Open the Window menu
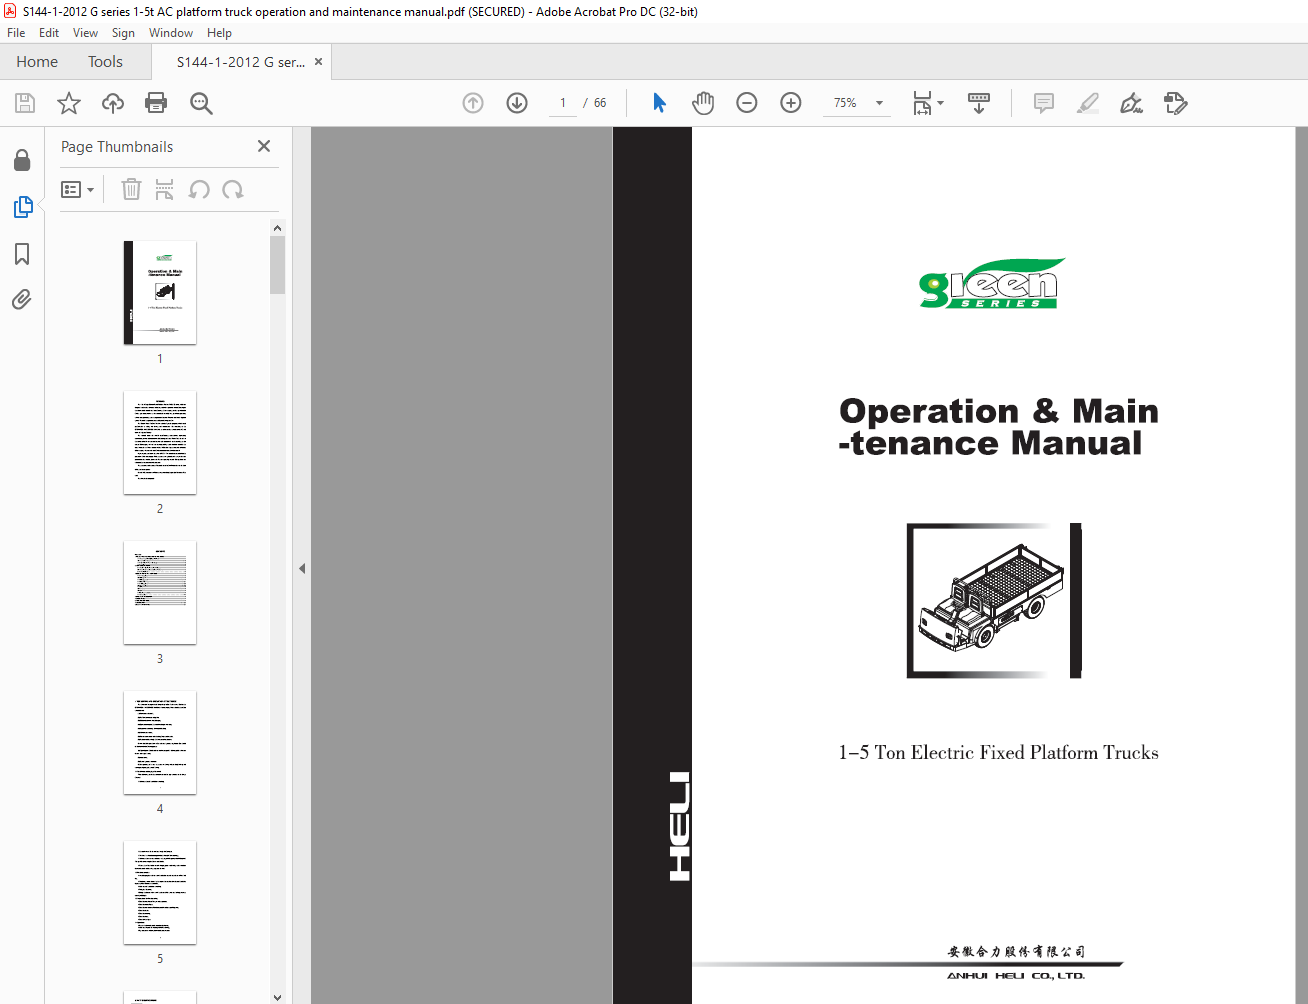This screenshot has width=1308, height=1004. pos(171,33)
